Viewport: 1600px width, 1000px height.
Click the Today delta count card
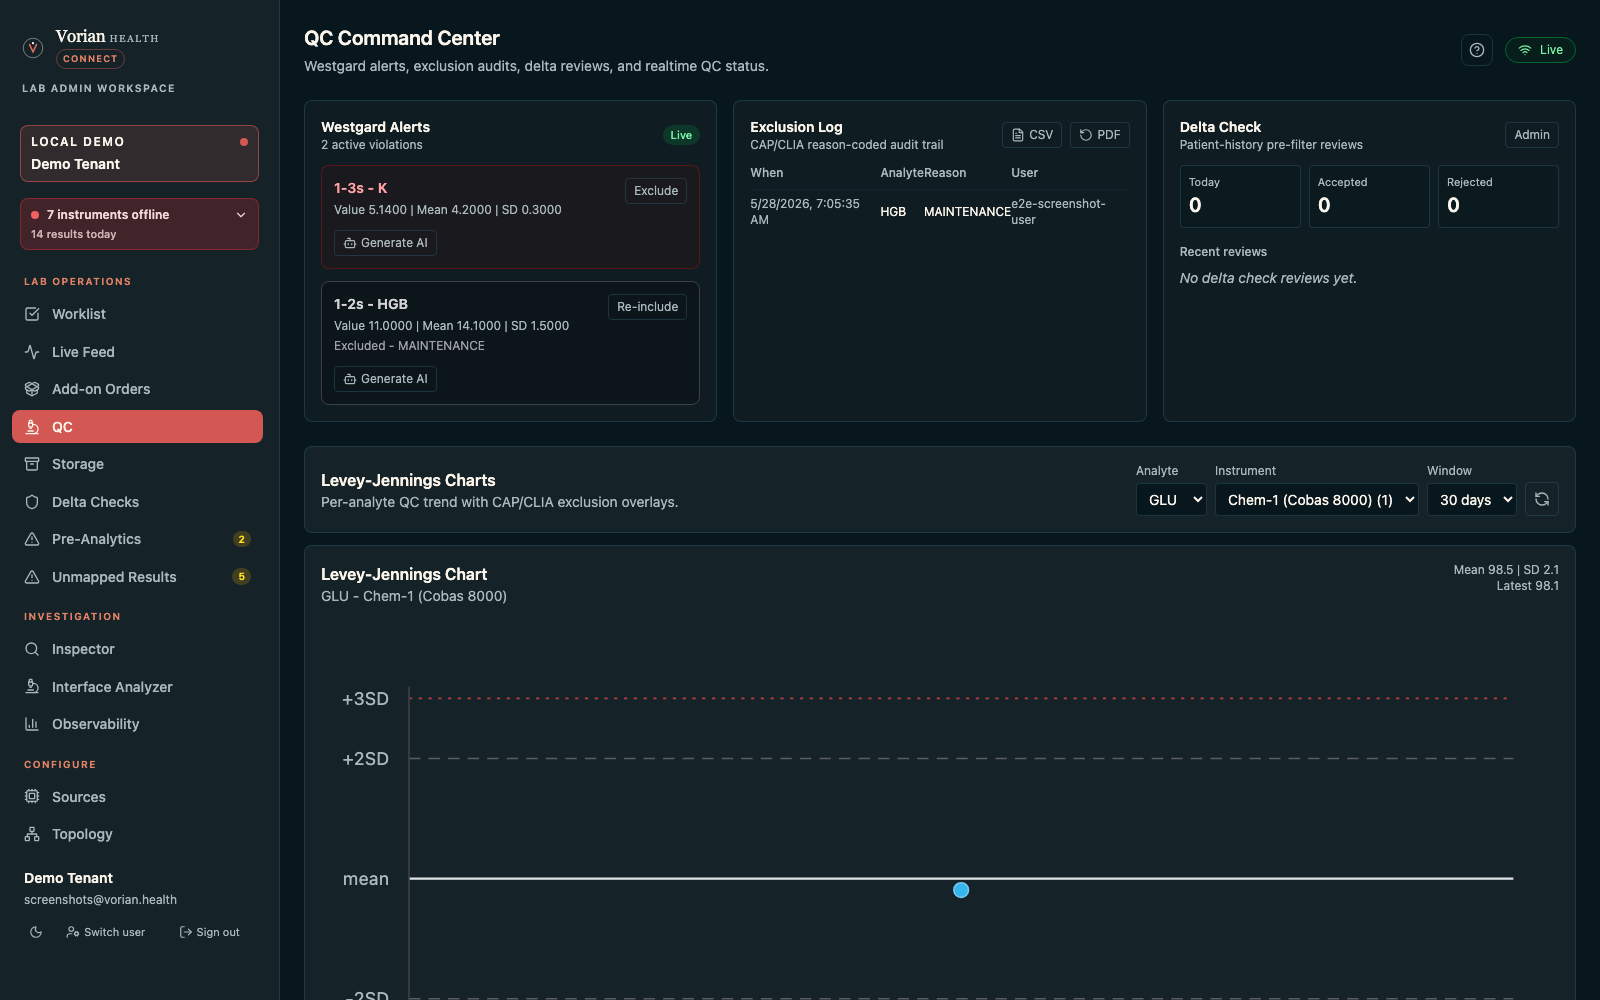1240,196
